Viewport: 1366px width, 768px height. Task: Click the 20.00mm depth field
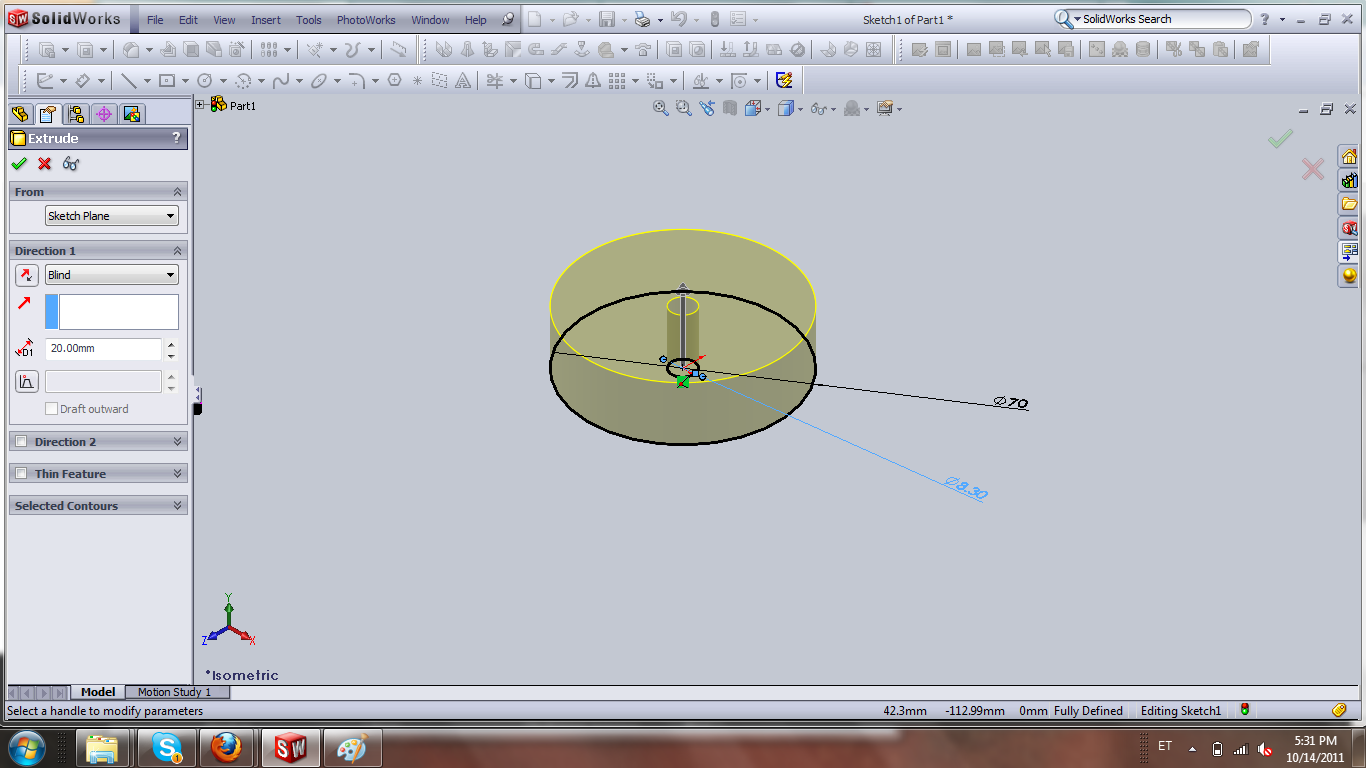pos(103,349)
